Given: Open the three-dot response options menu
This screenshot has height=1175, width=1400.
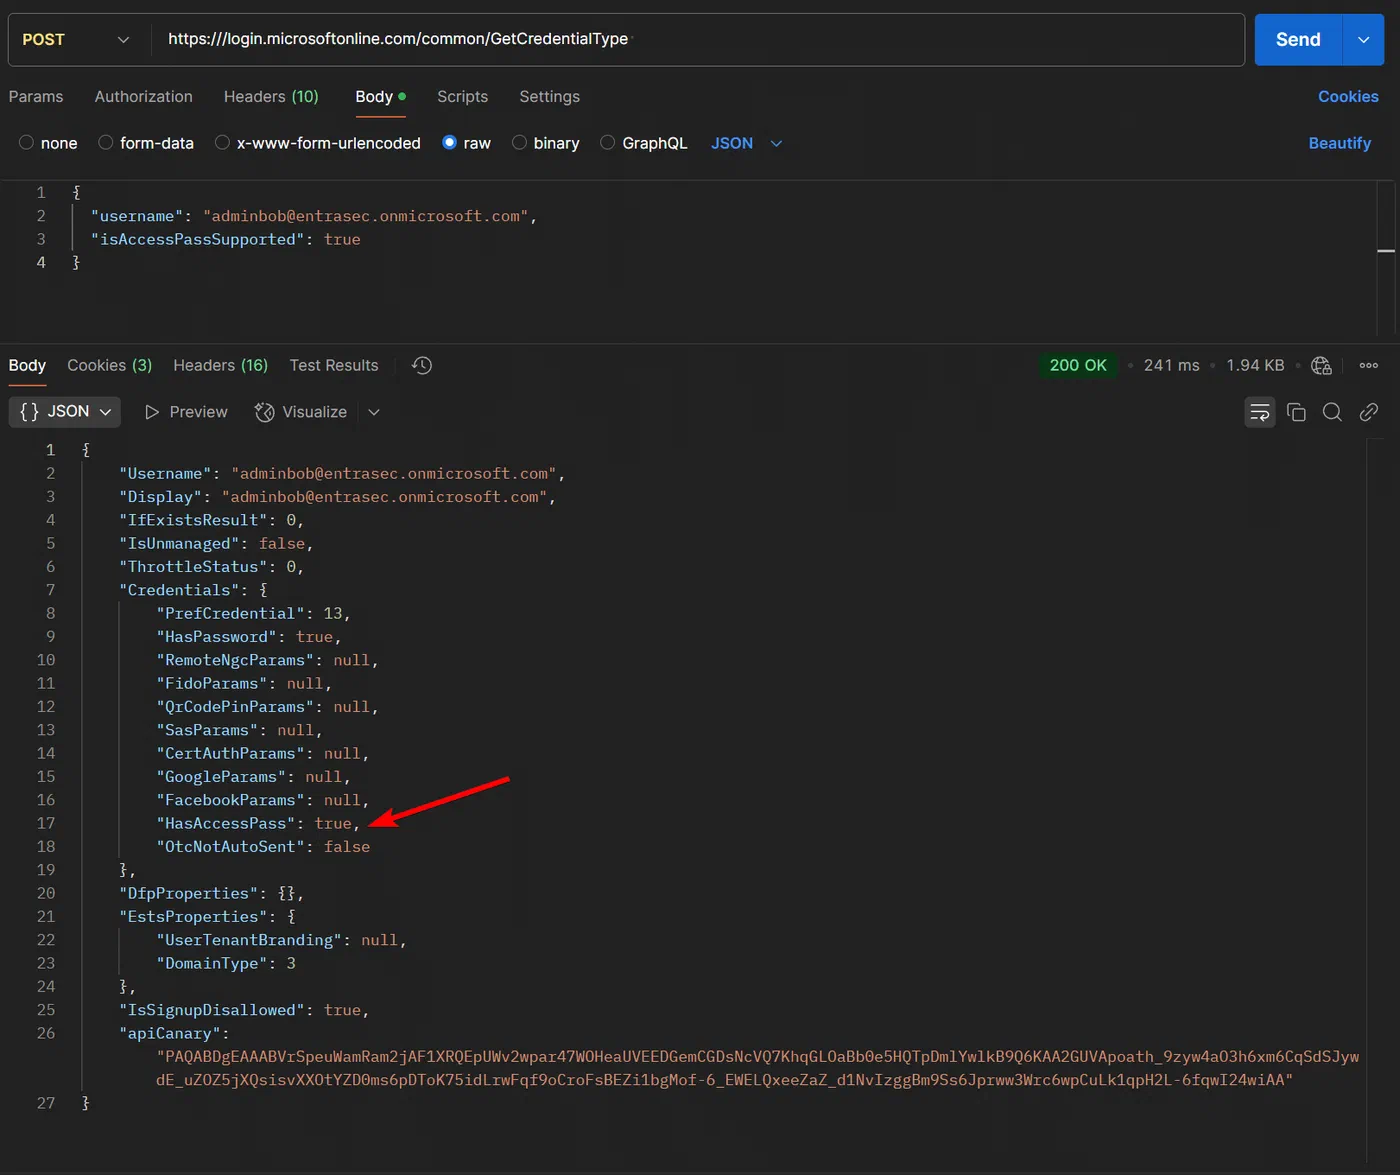Looking at the screenshot, I should point(1369,365).
